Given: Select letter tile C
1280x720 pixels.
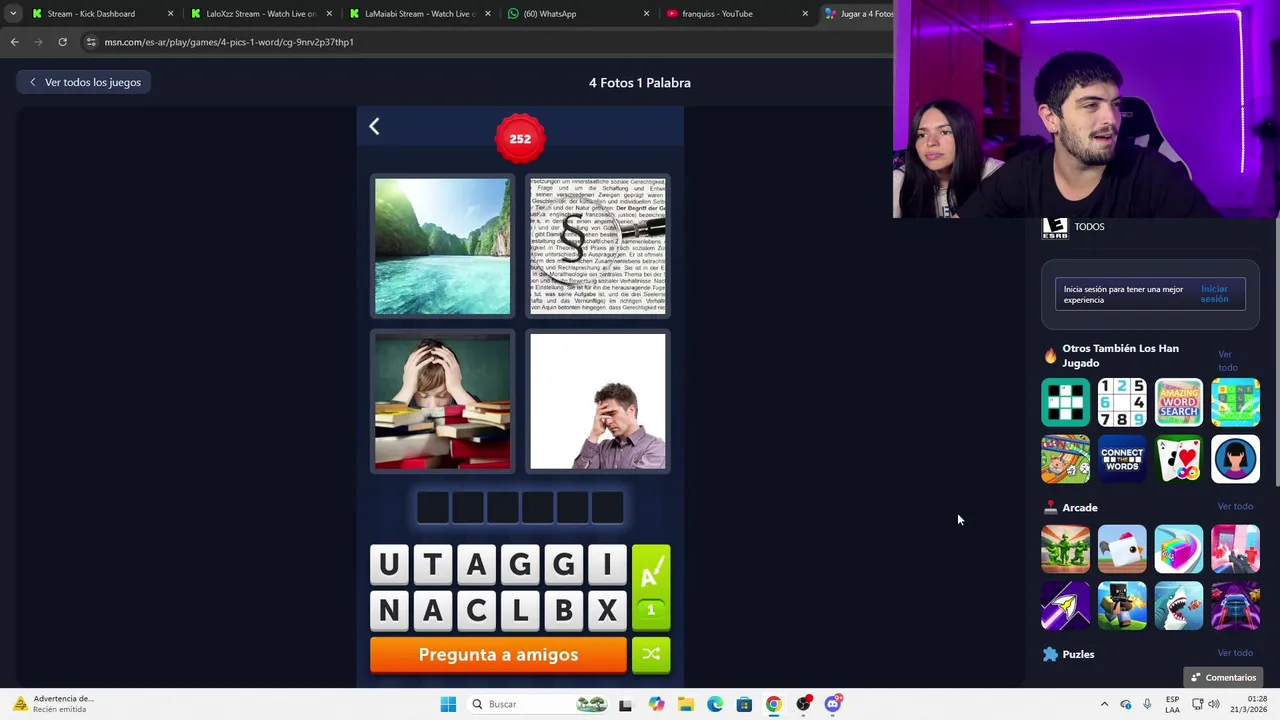Looking at the screenshot, I should pyautogui.click(x=476, y=610).
